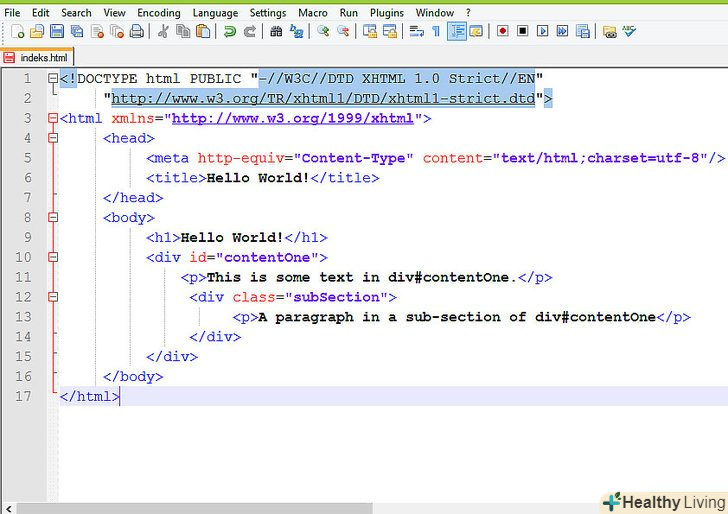Image resolution: width=728 pixels, height=514 pixels.
Task: Click the Print icon in toolbar
Action: coord(137,32)
